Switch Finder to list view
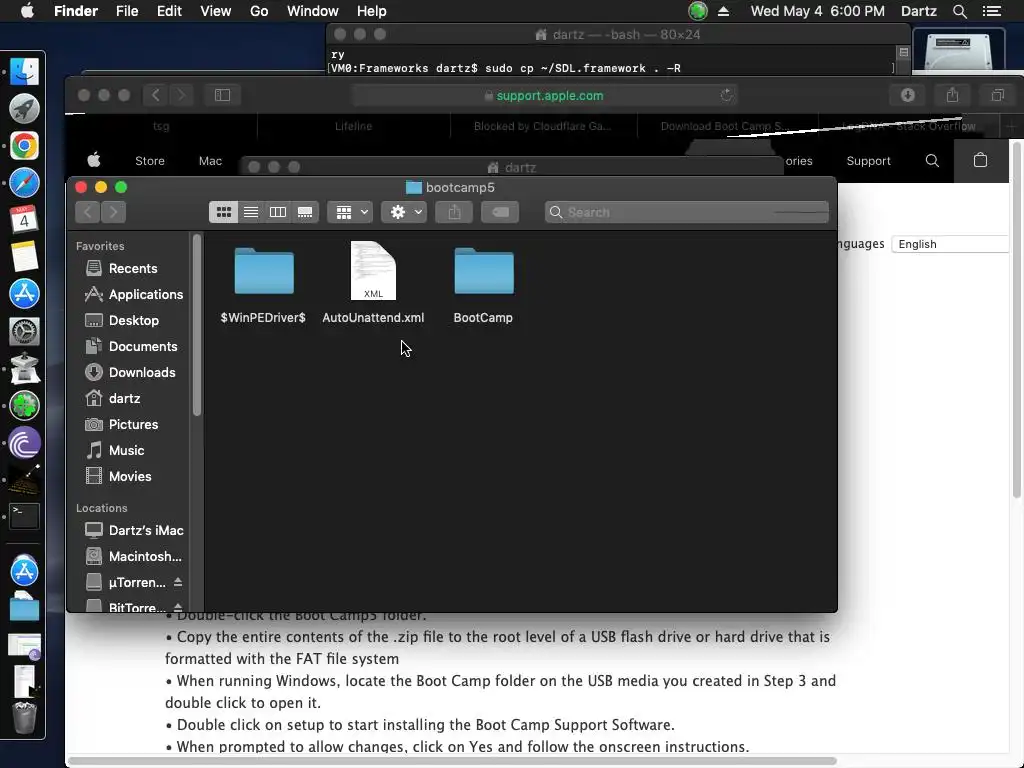The height and width of the screenshot is (768, 1024). tap(251, 212)
